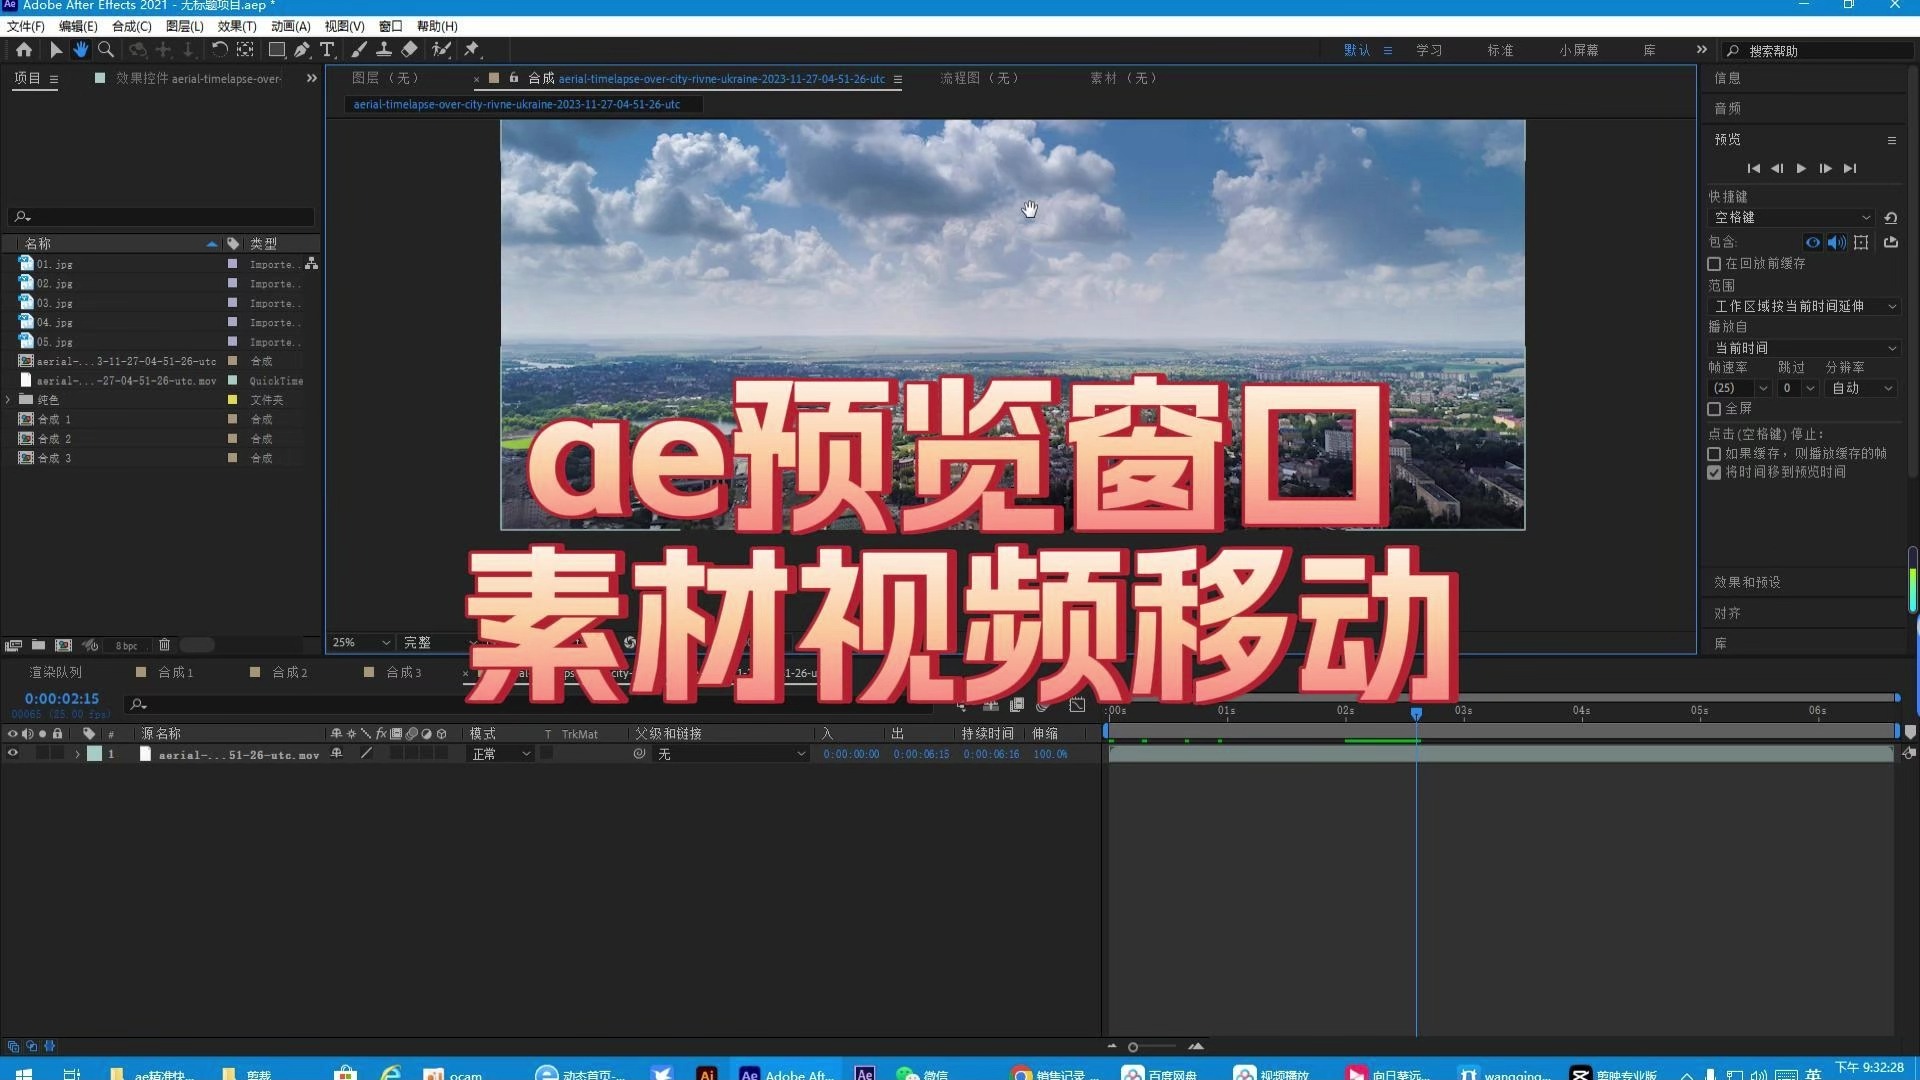The height and width of the screenshot is (1080, 1920).
Task: Select the Rotation tool
Action: pos(220,50)
